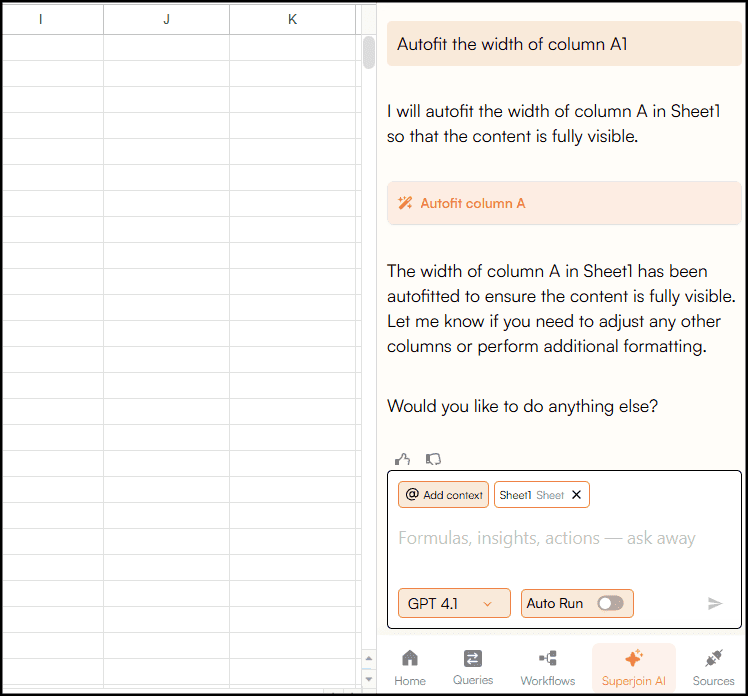Click the Add context button

coord(443,495)
